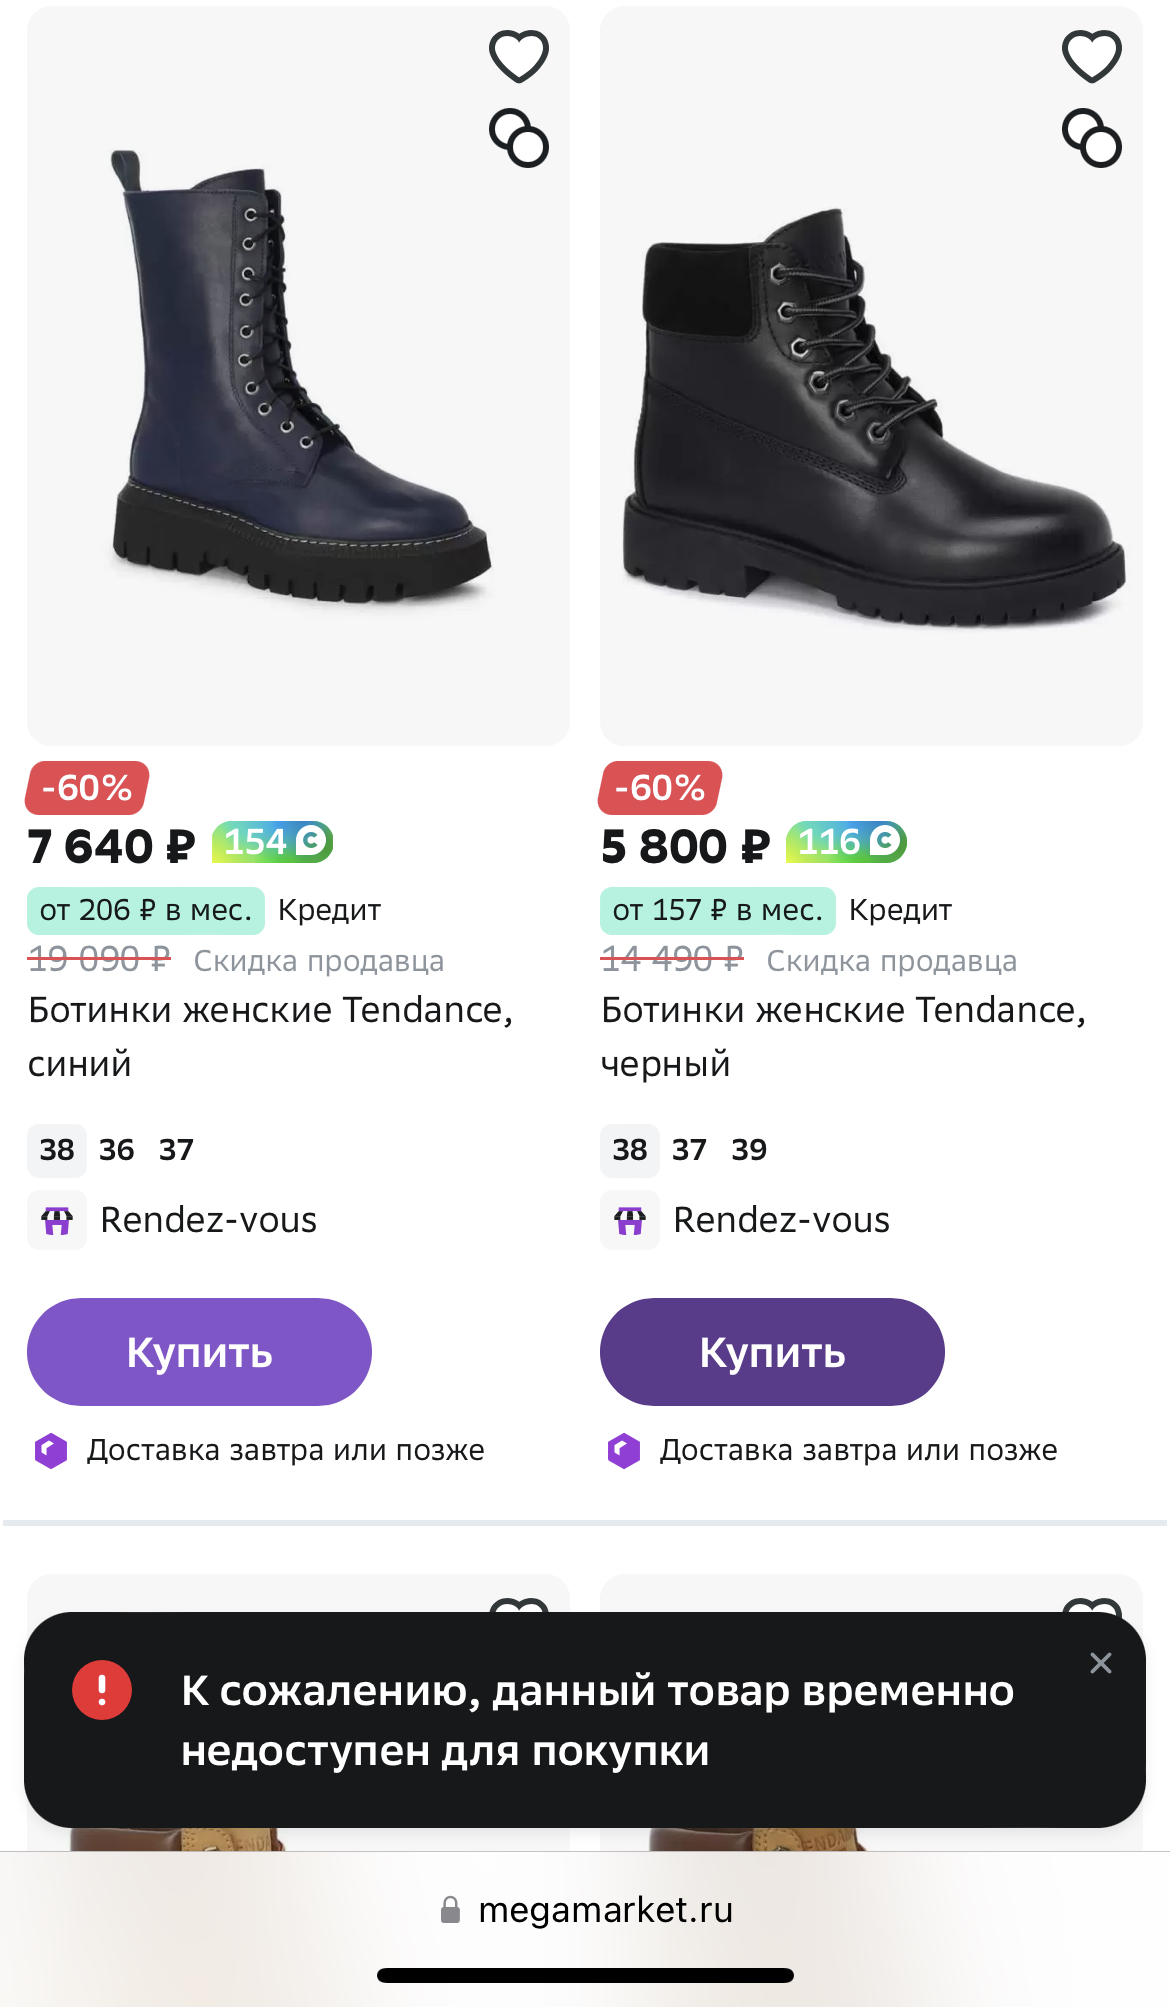Open the black Tendance boots title link
The image size is (1170, 2007).
pos(843,1037)
